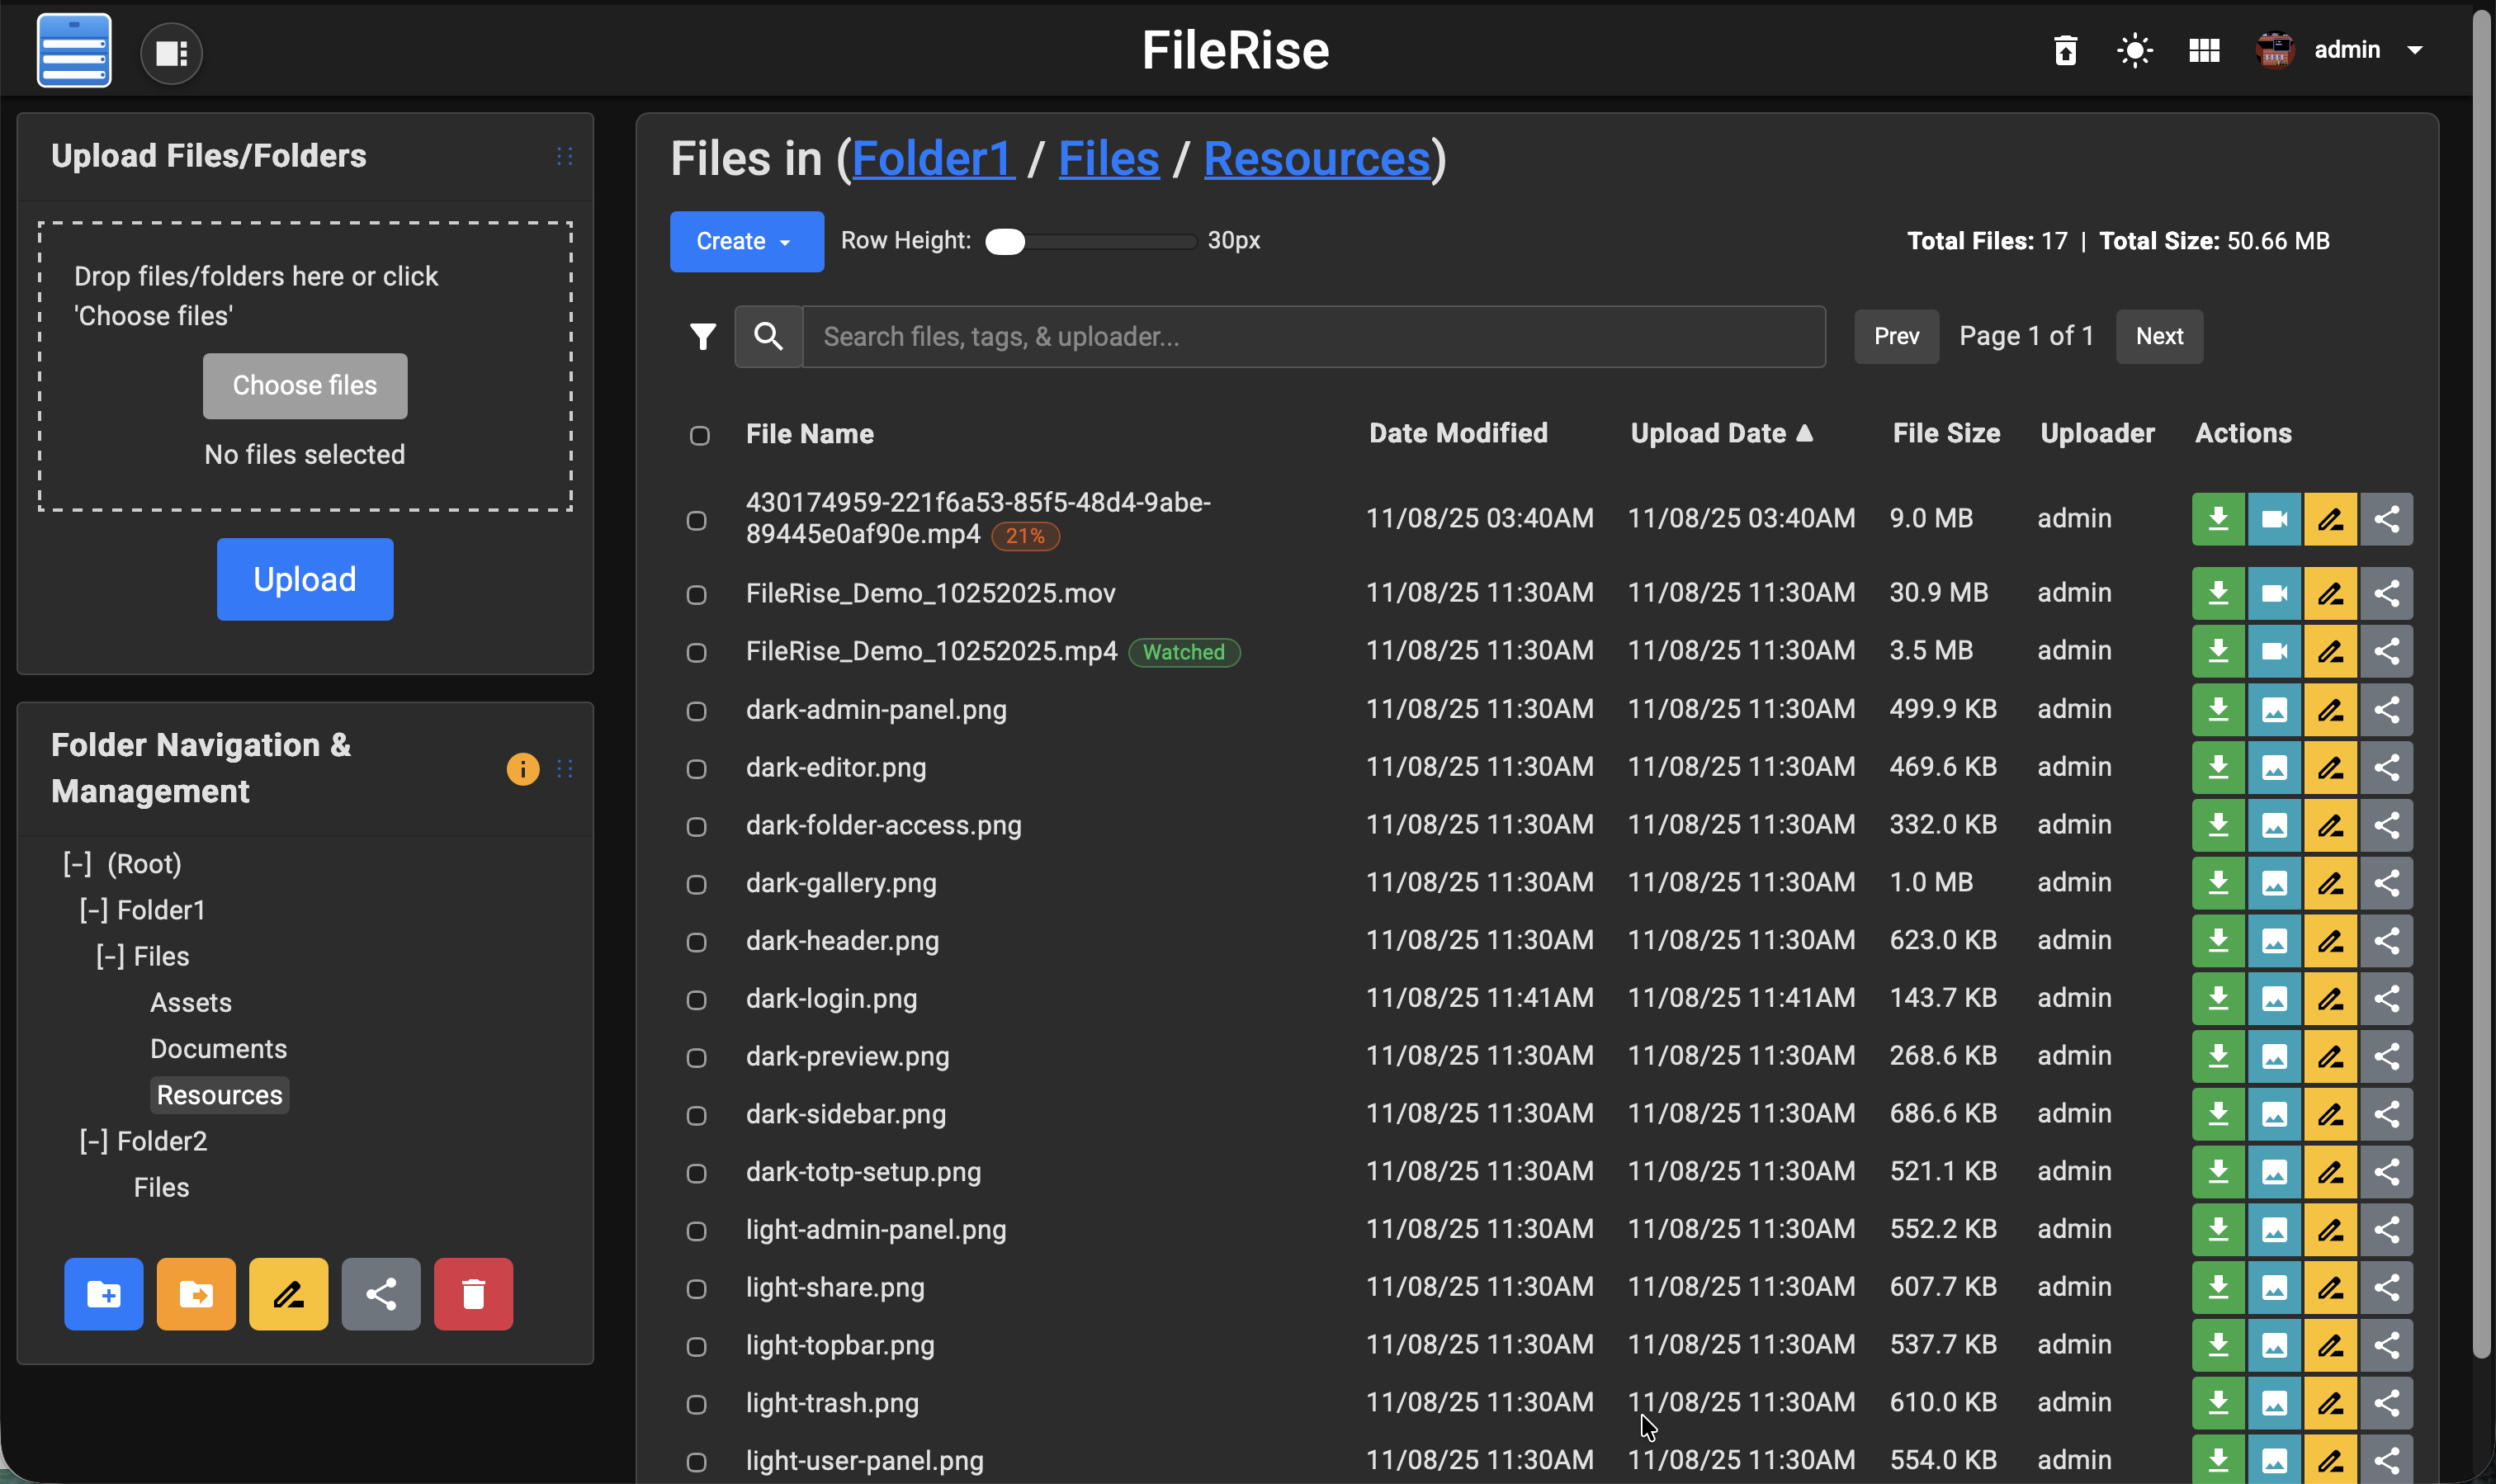Image resolution: width=2496 pixels, height=1484 pixels.
Task: Open the trash/recycle bin icon in header
Action: (2065, 50)
